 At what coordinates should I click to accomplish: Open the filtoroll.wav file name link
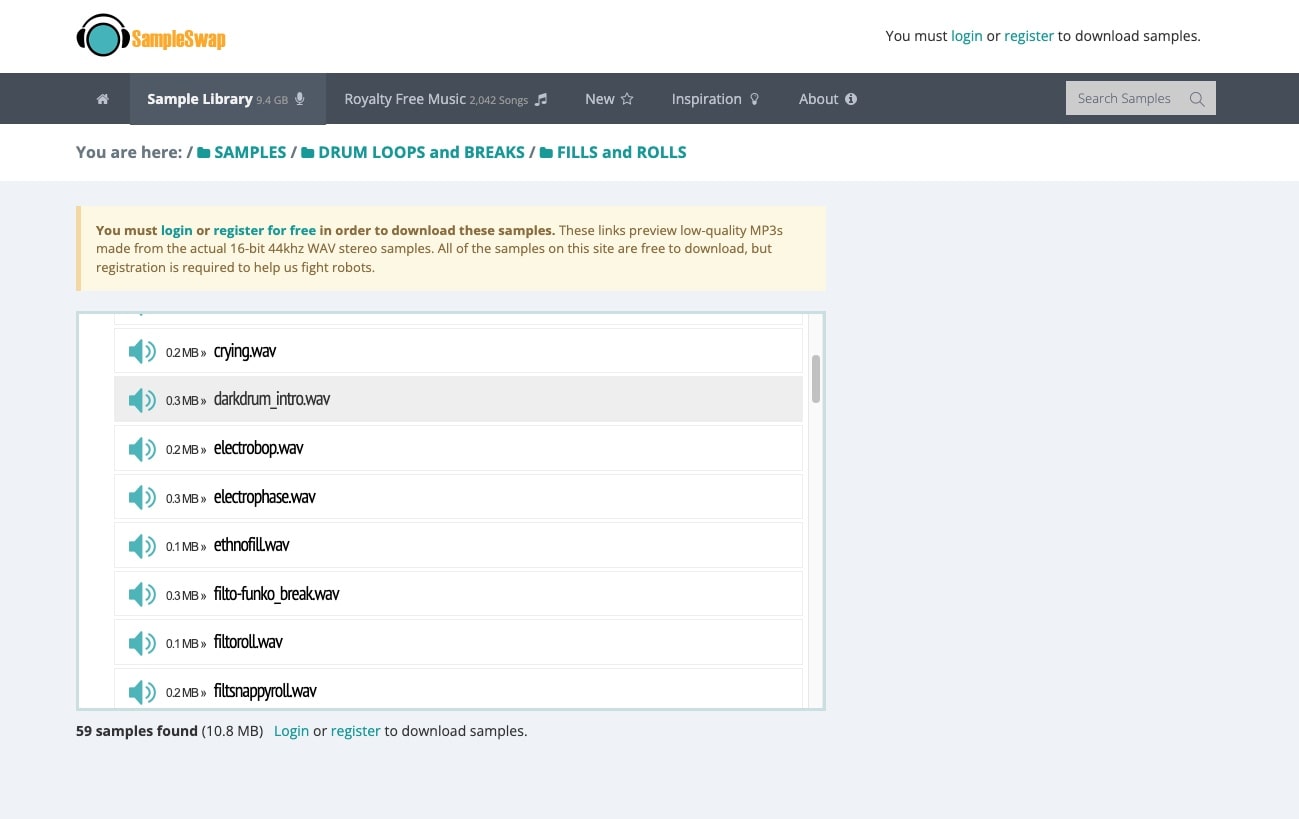click(248, 642)
